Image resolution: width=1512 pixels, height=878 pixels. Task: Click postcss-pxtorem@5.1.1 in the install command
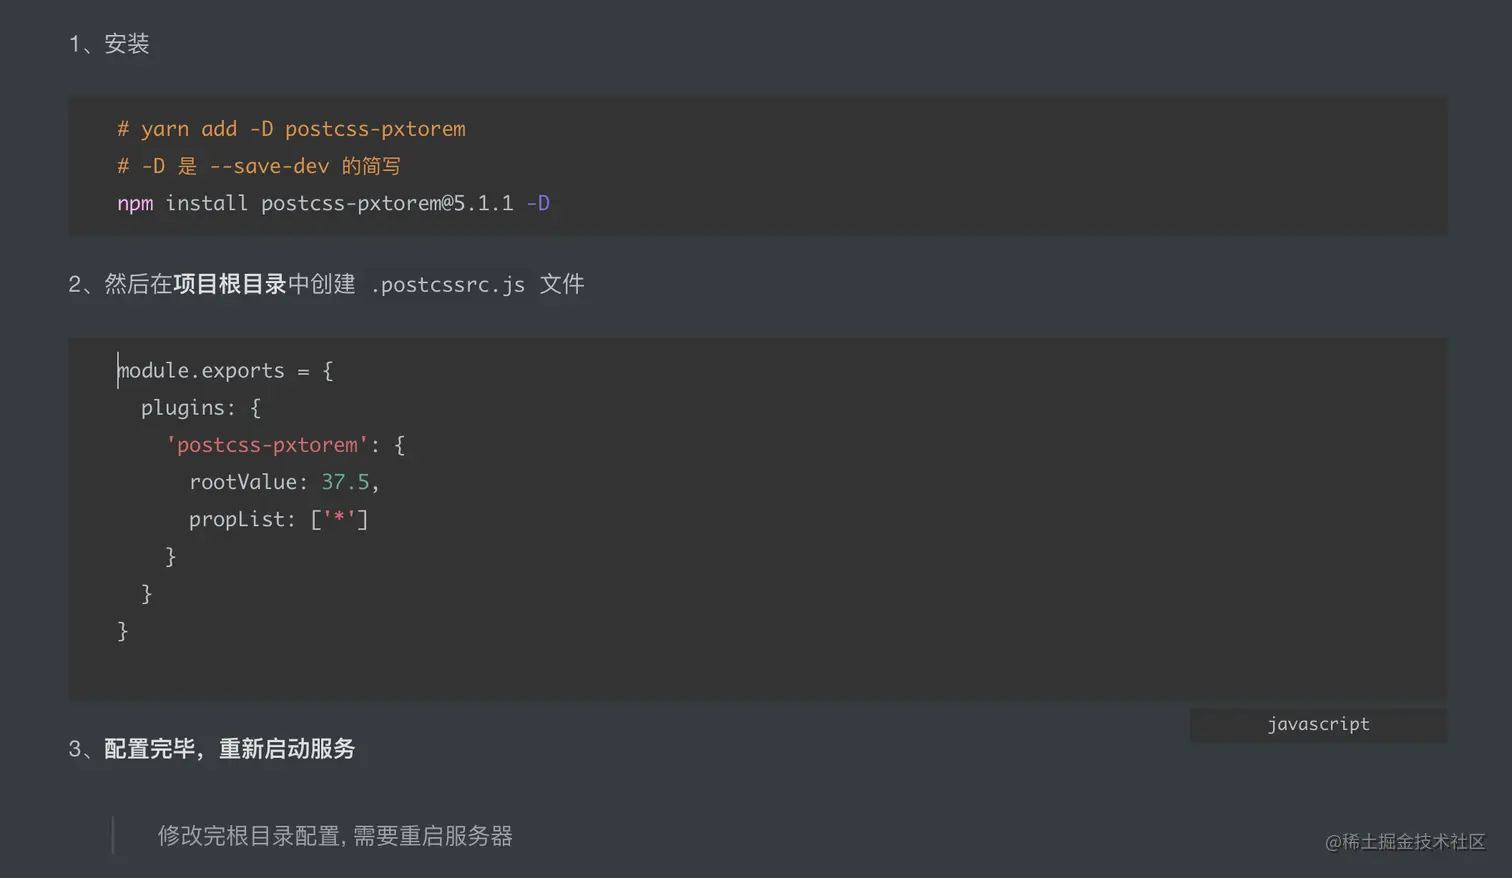pyautogui.click(x=387, y=203)
